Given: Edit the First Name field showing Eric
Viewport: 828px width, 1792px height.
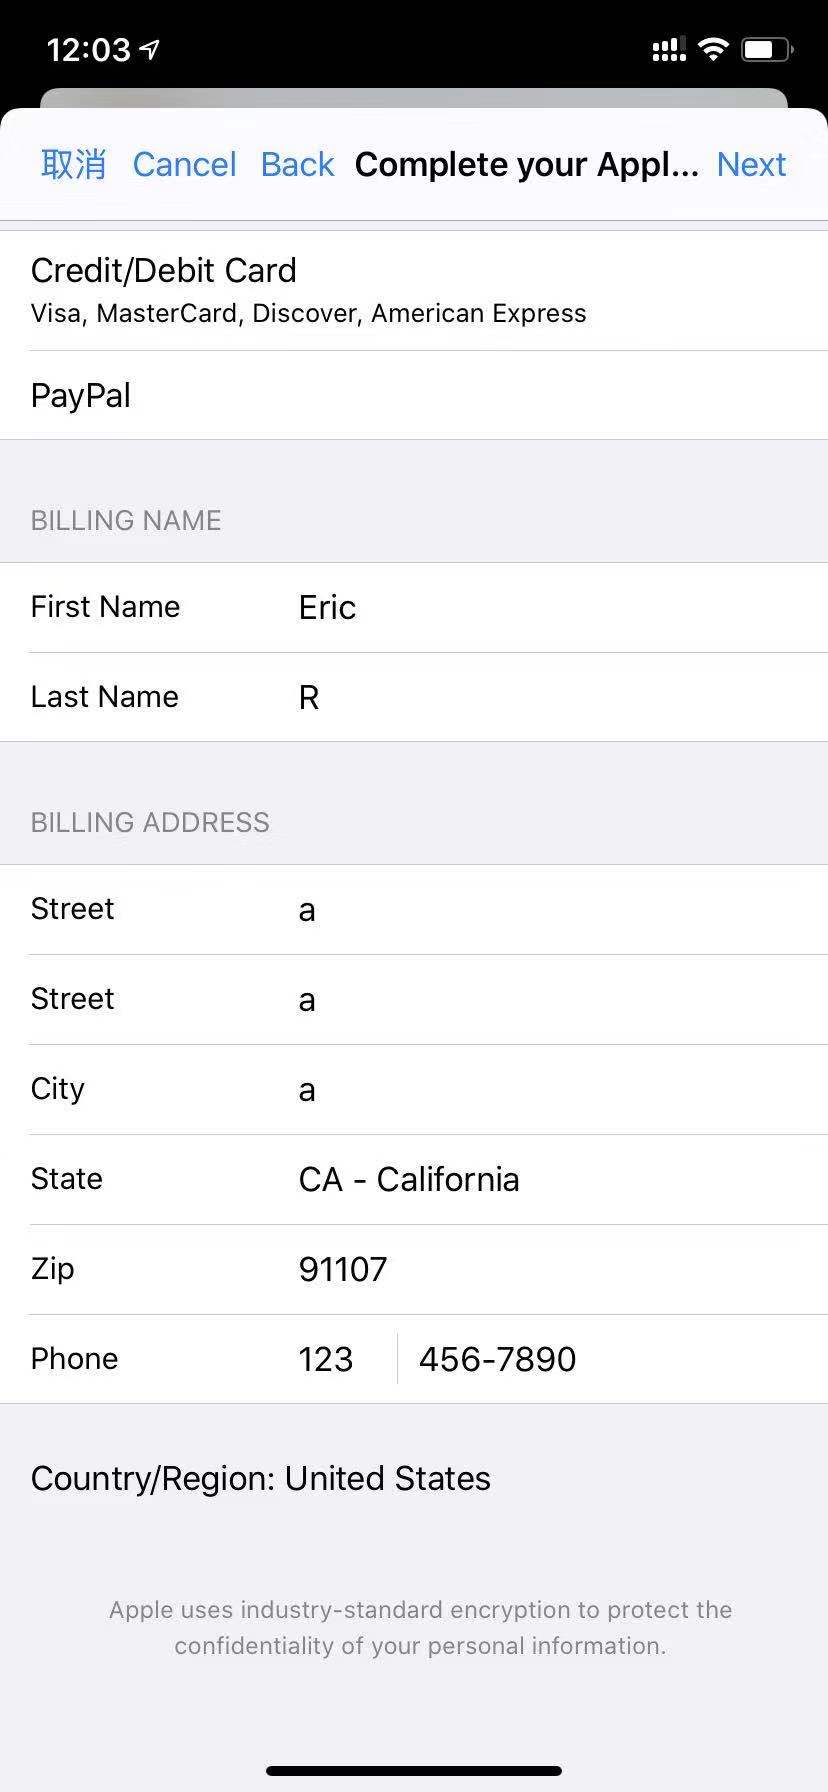Looking at the screenshot, I should 450,607.
